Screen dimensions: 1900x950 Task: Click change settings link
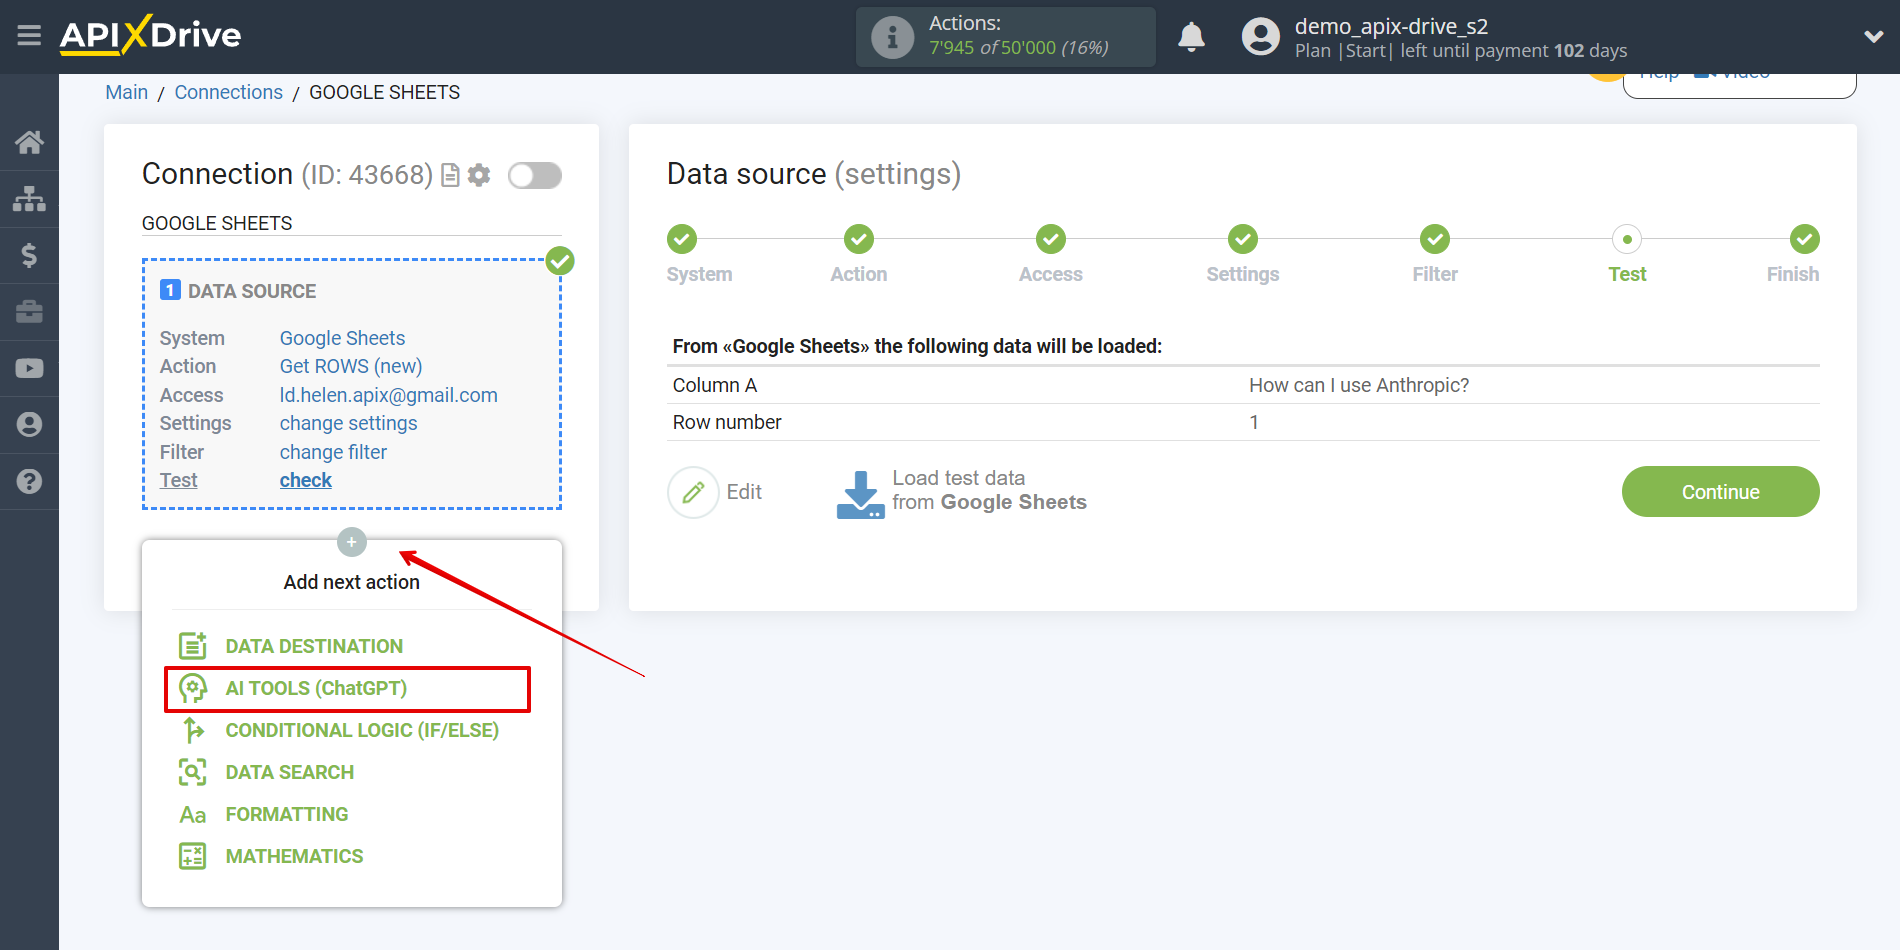point(348,423)
